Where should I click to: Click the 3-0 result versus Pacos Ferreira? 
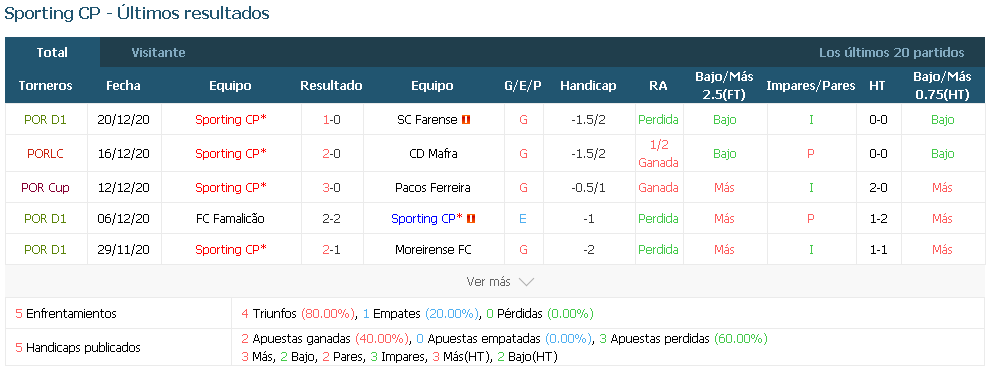(332, 188)
